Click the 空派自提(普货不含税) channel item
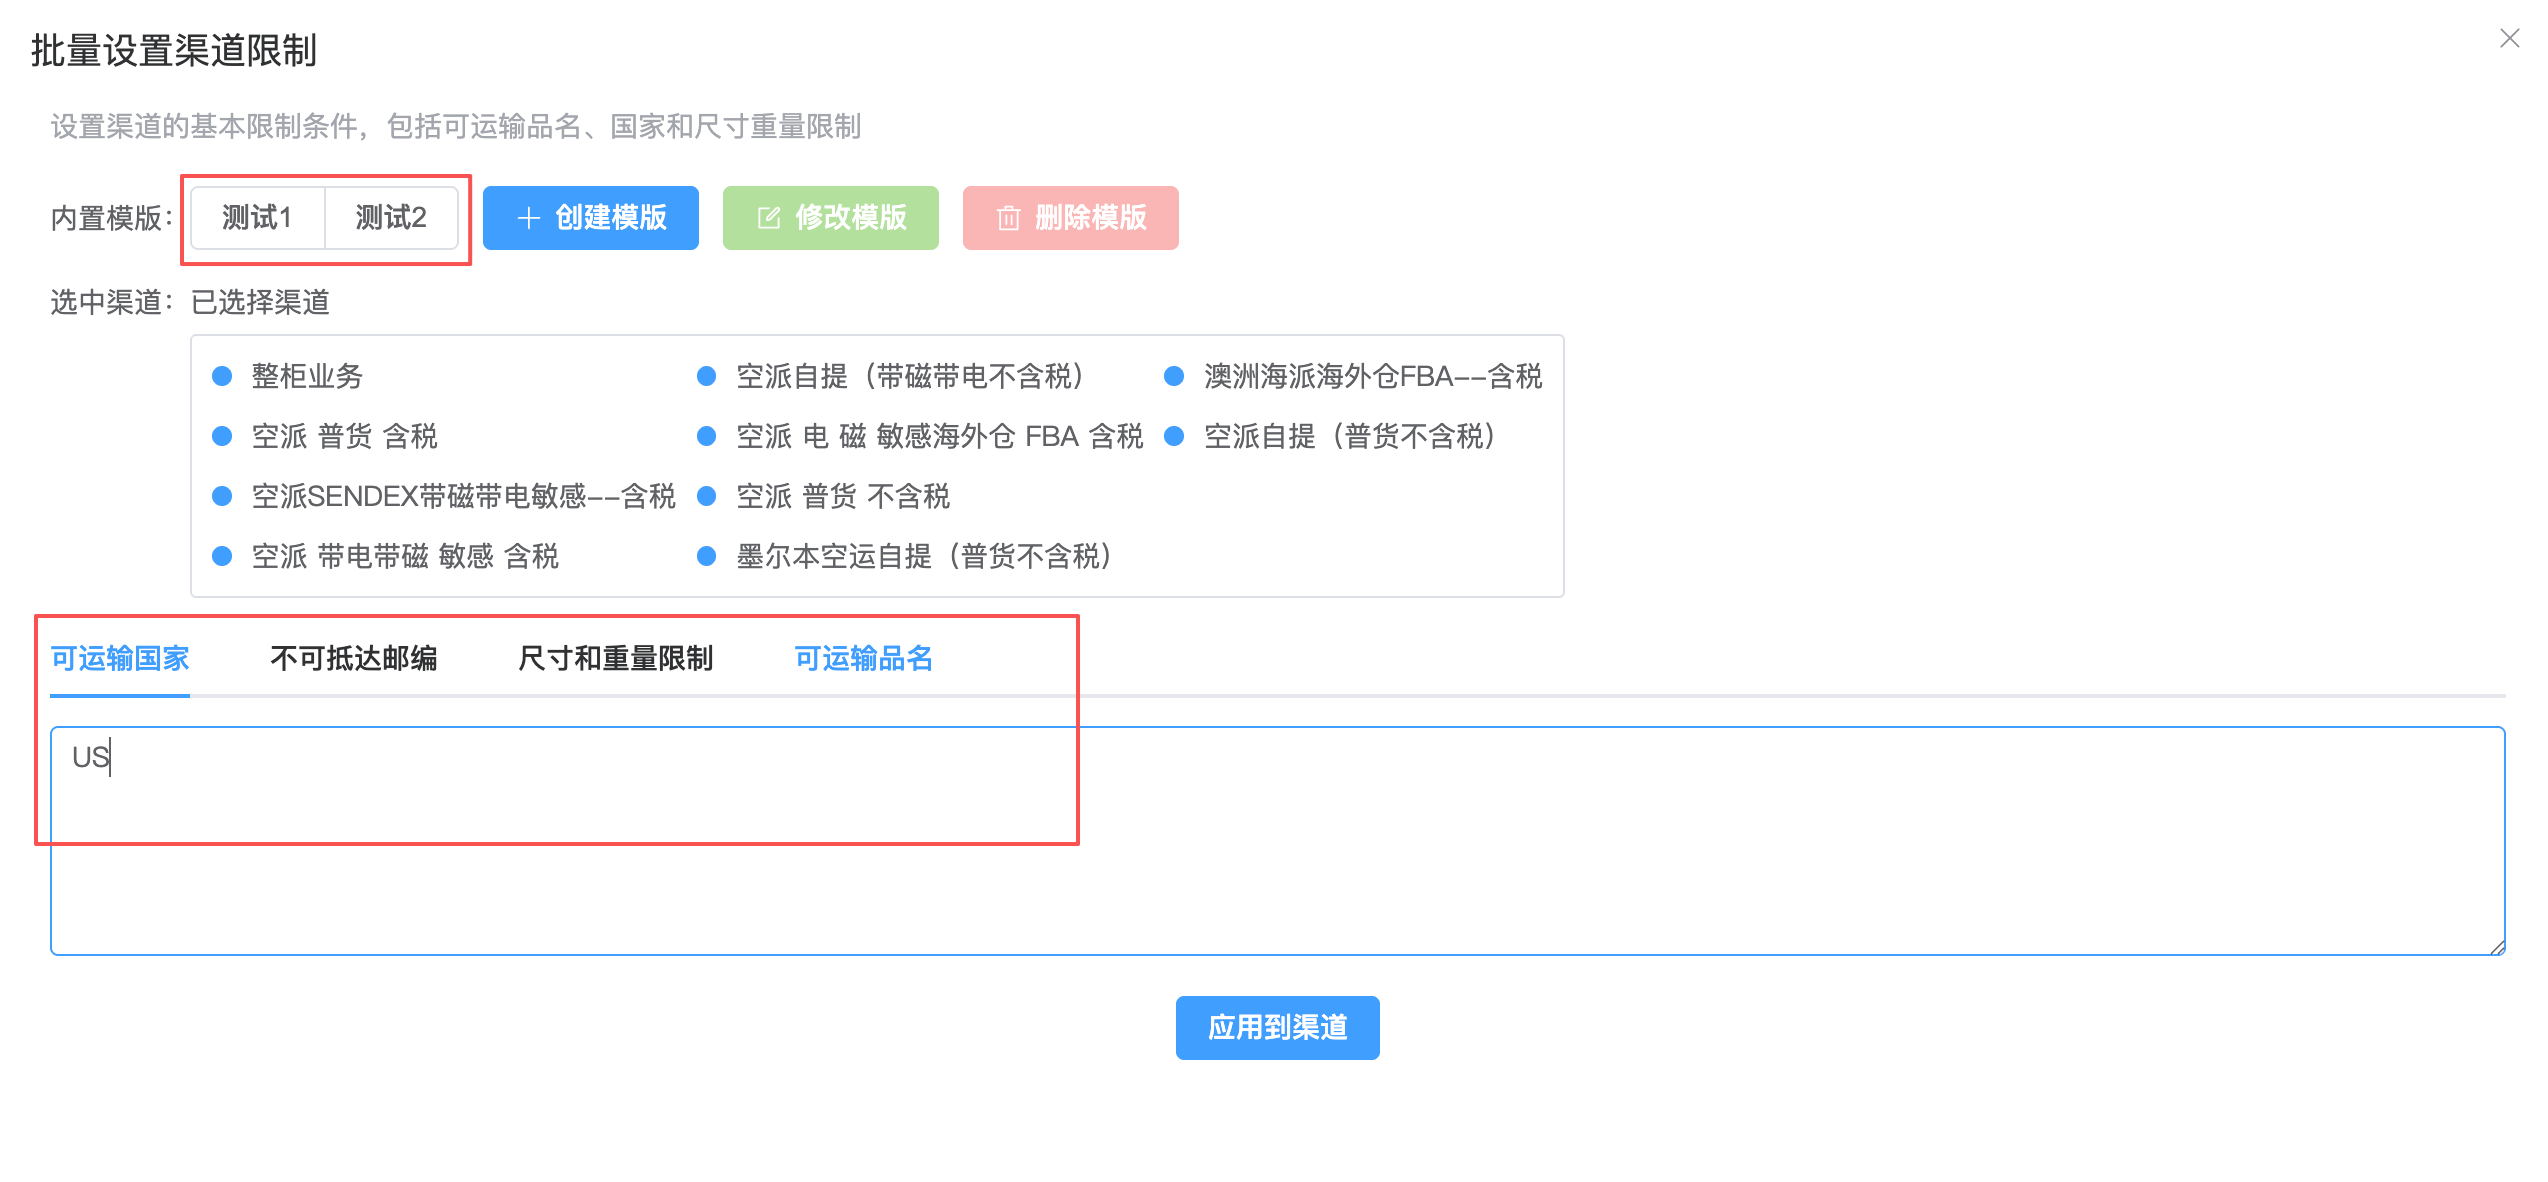This screenshot has width=2548, height=1182. click(x=1349, y=436)
